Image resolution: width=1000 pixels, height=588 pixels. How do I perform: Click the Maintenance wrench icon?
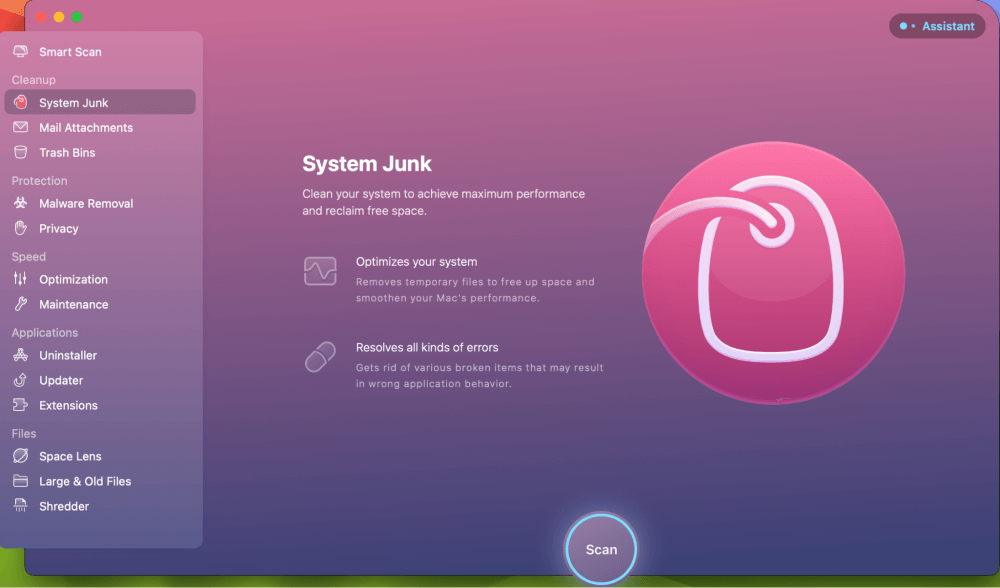tap(20, 304)
